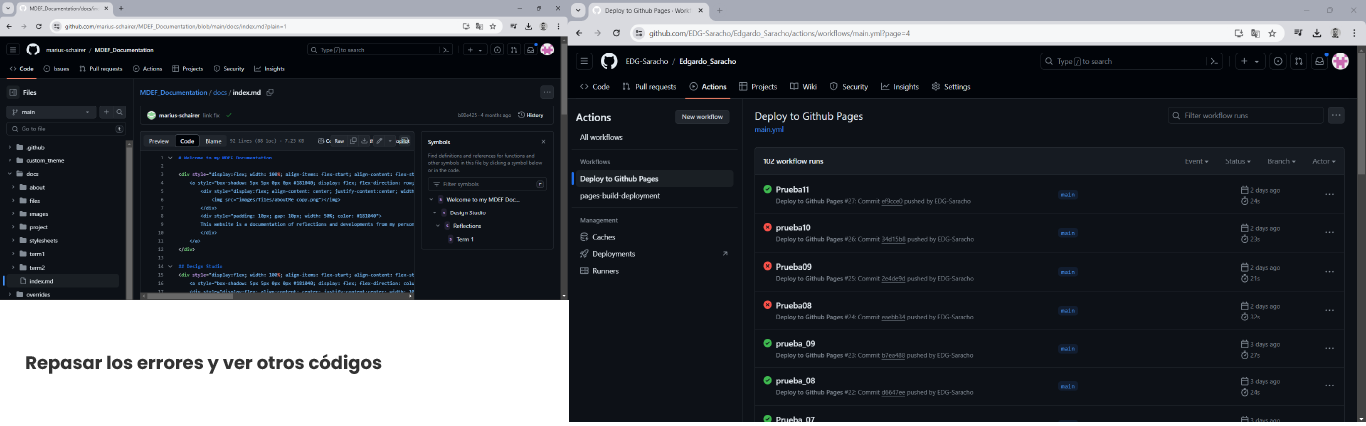Screen dimensions: 1366x426
Task: Open pull requests icon in the Edgardo_Saracho header
Action: pos(1298,61)
